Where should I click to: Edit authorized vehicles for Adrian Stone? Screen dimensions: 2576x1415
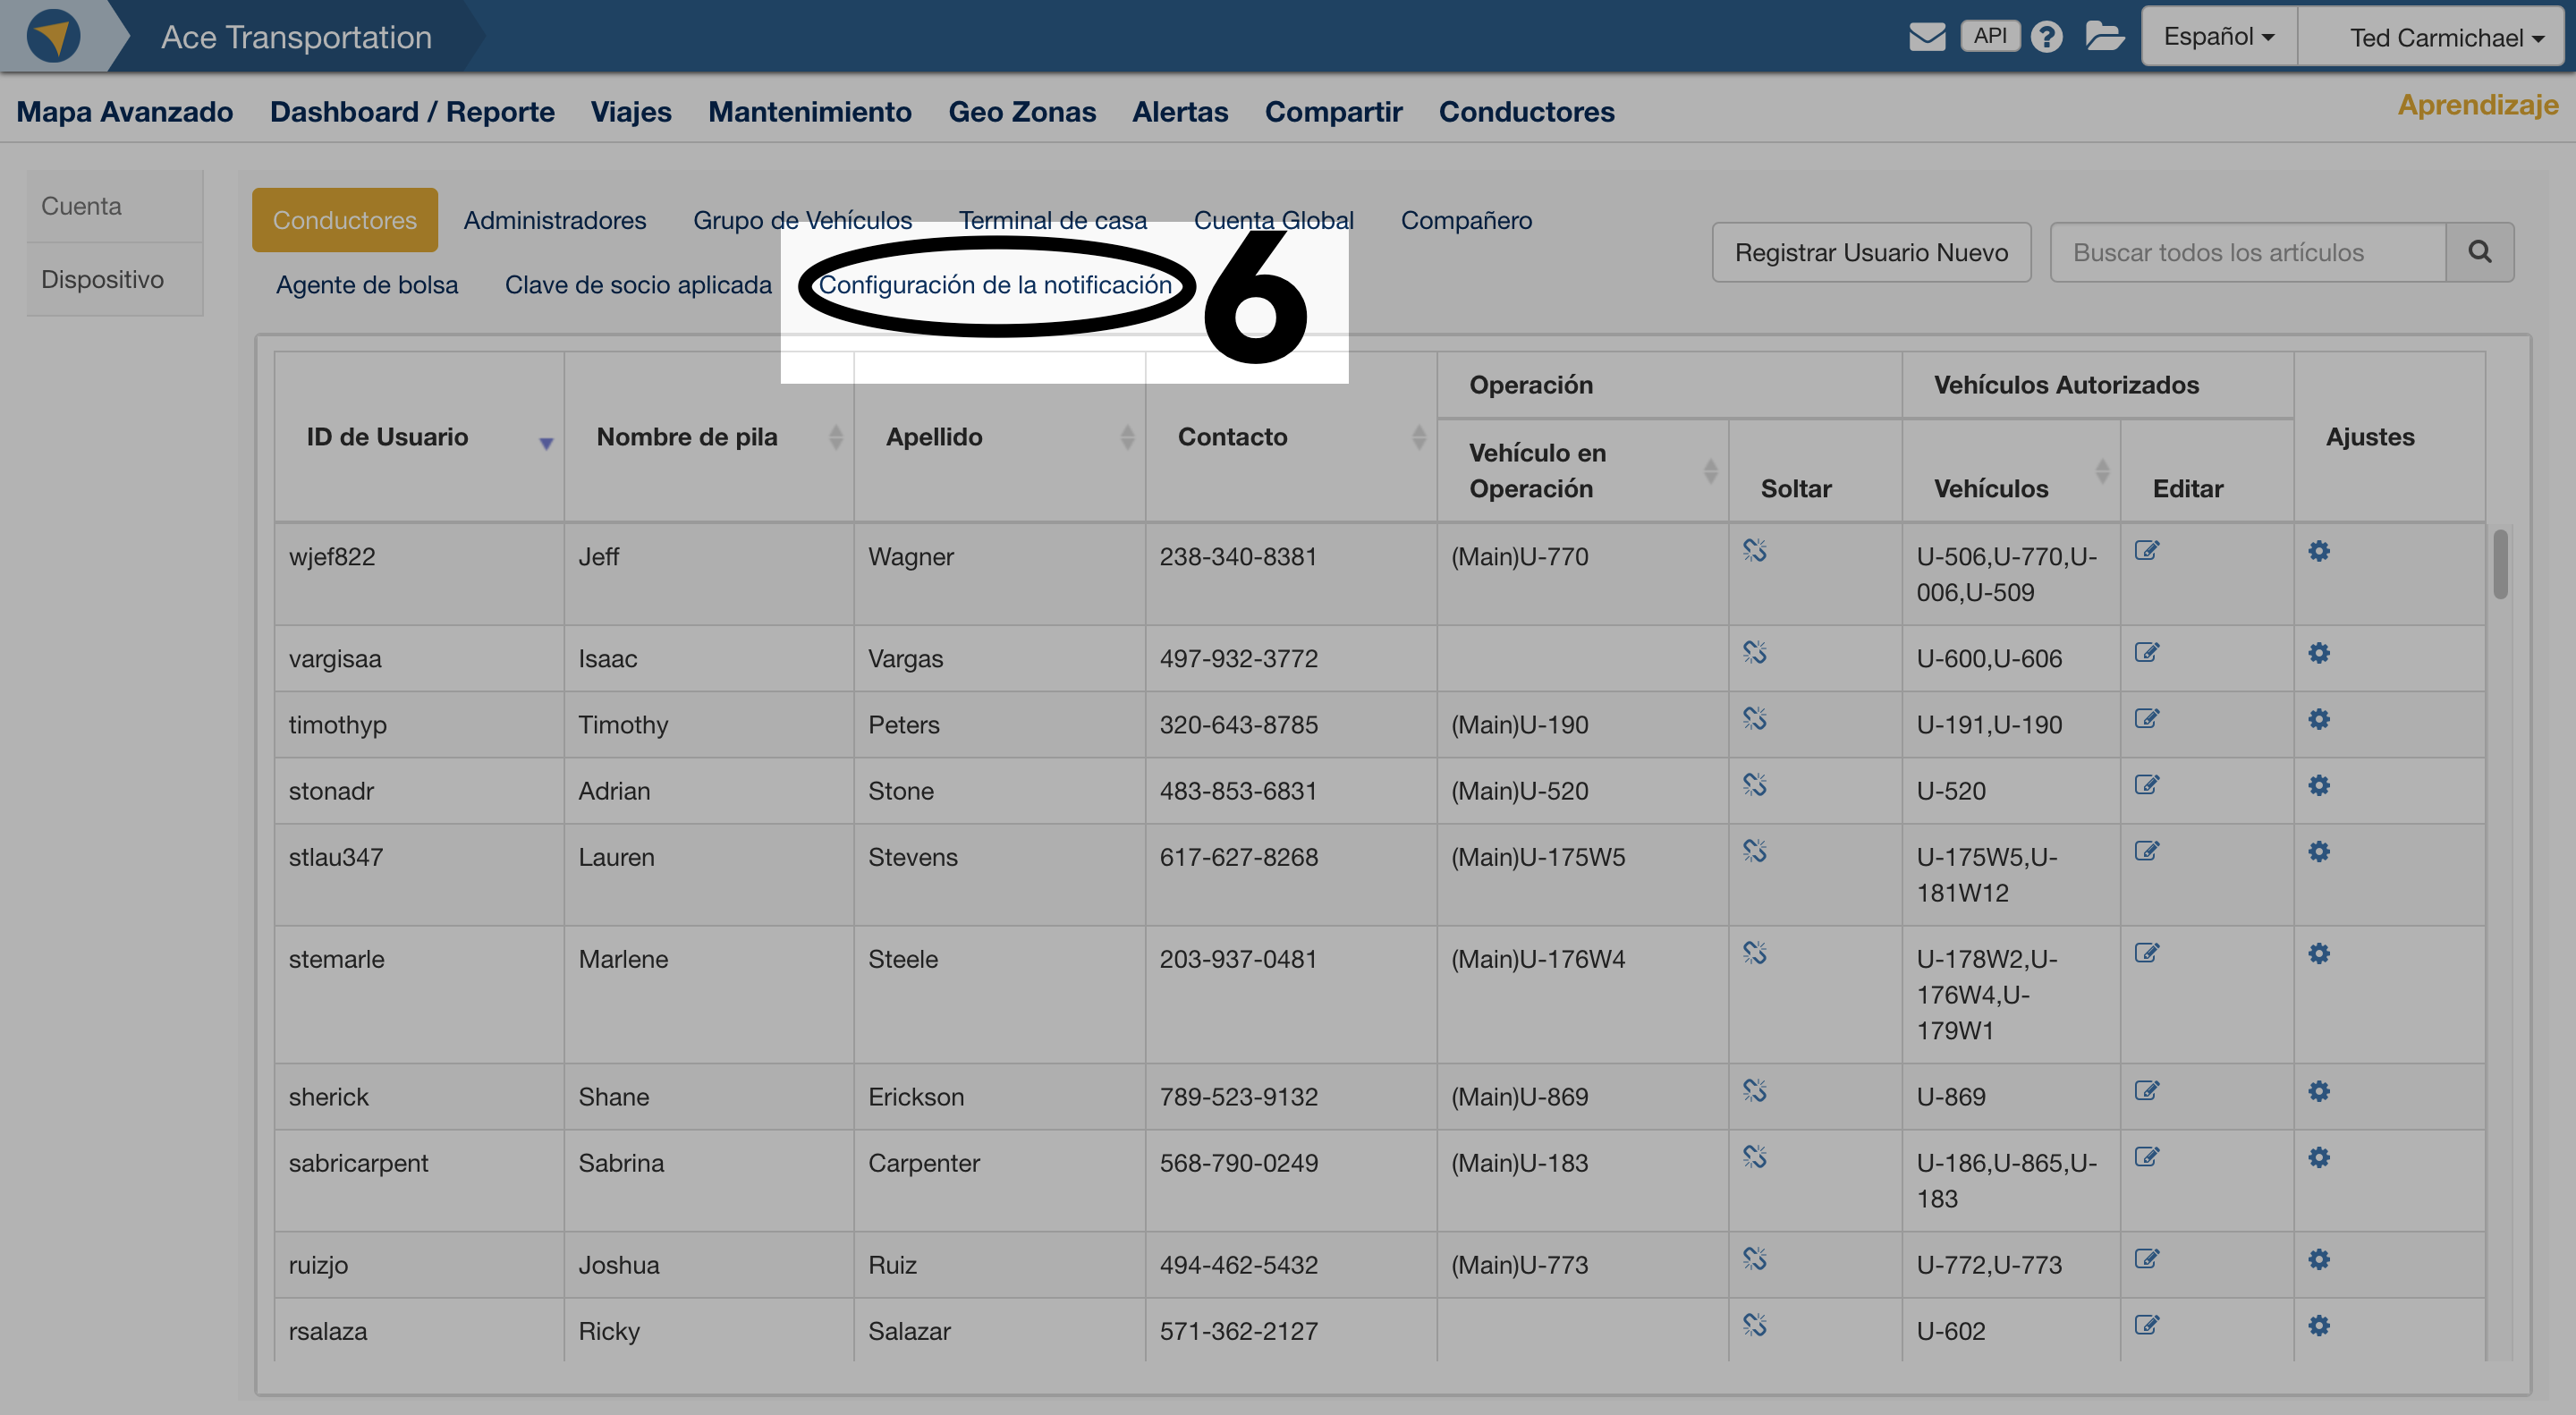point(2146,785)
